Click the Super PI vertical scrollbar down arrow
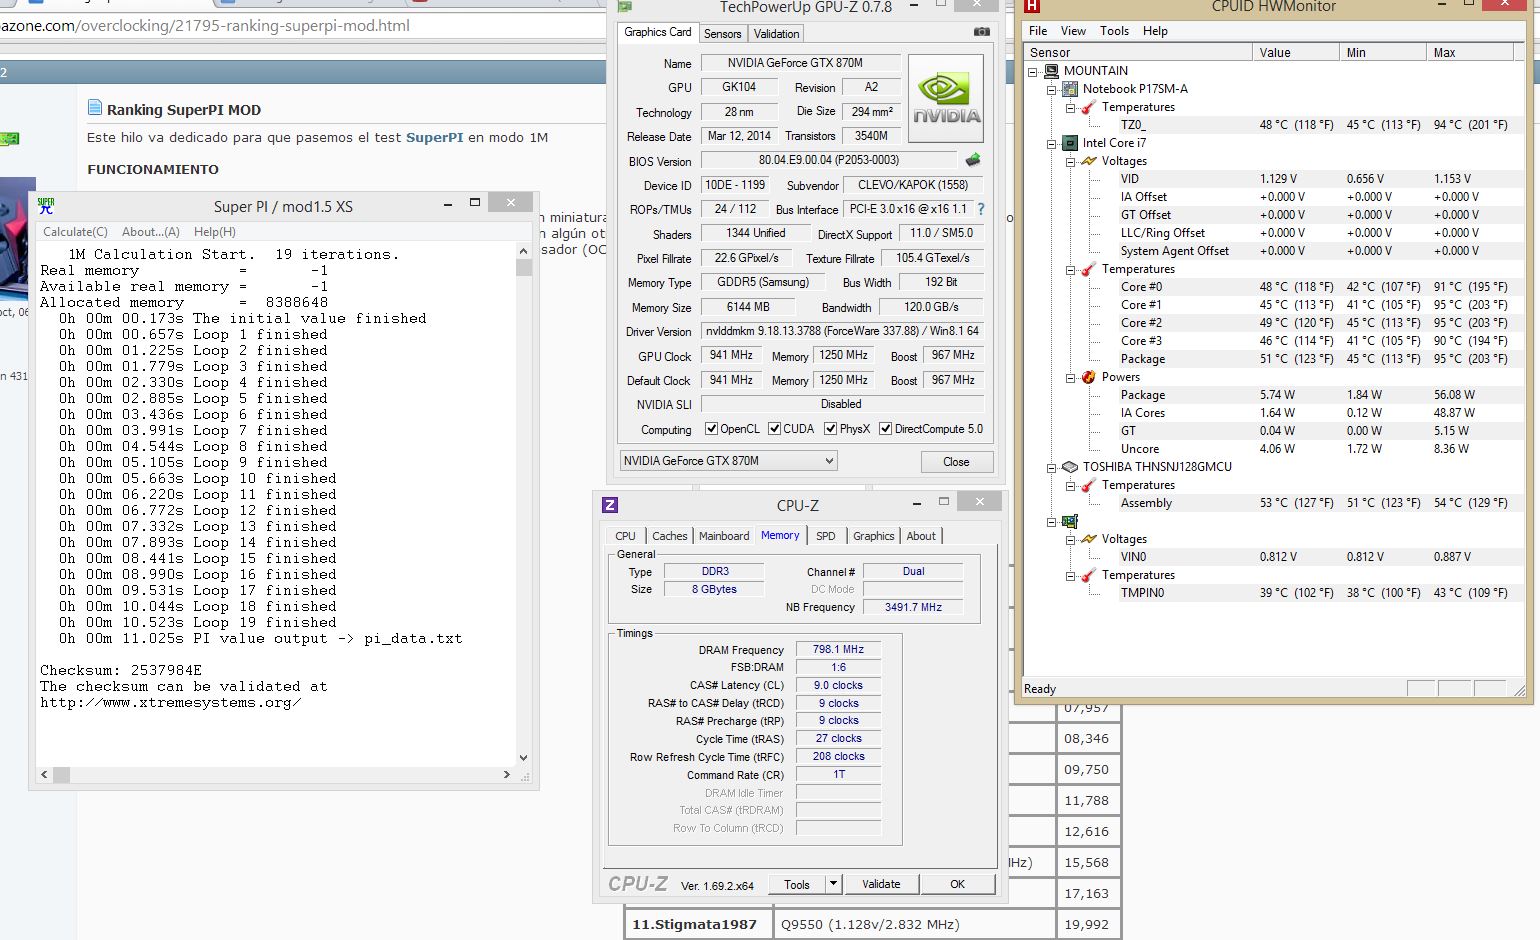This screenshot has height=940, width=1540. tap(523, 758)
